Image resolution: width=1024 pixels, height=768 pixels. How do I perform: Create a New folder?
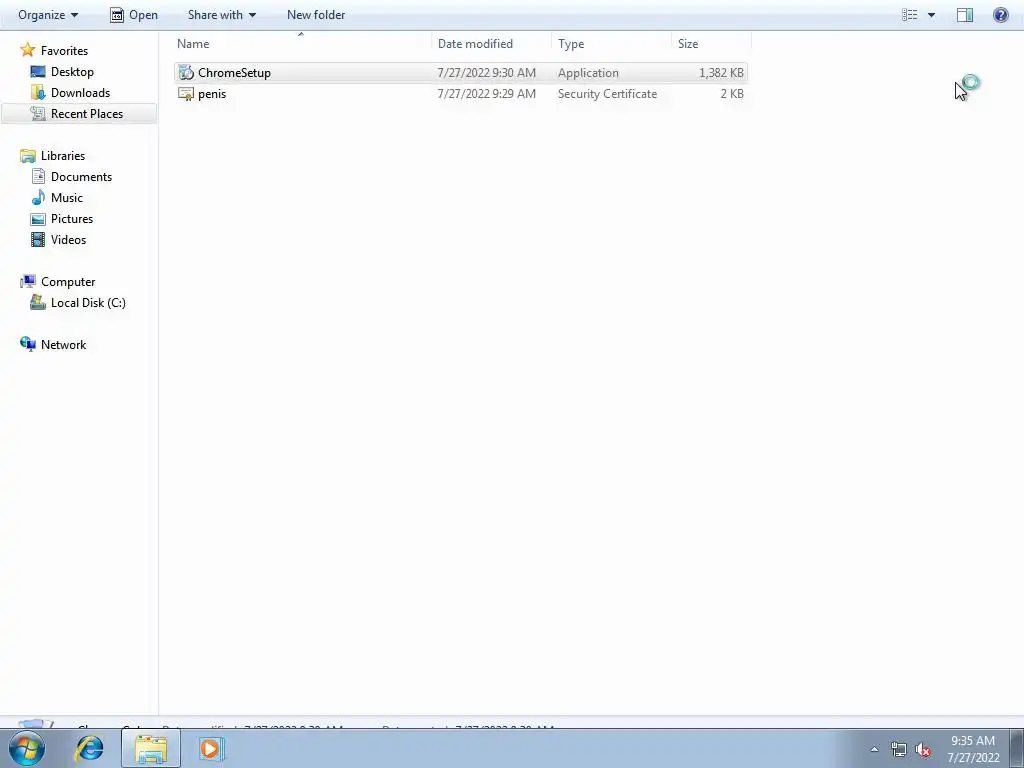[316, 14]
